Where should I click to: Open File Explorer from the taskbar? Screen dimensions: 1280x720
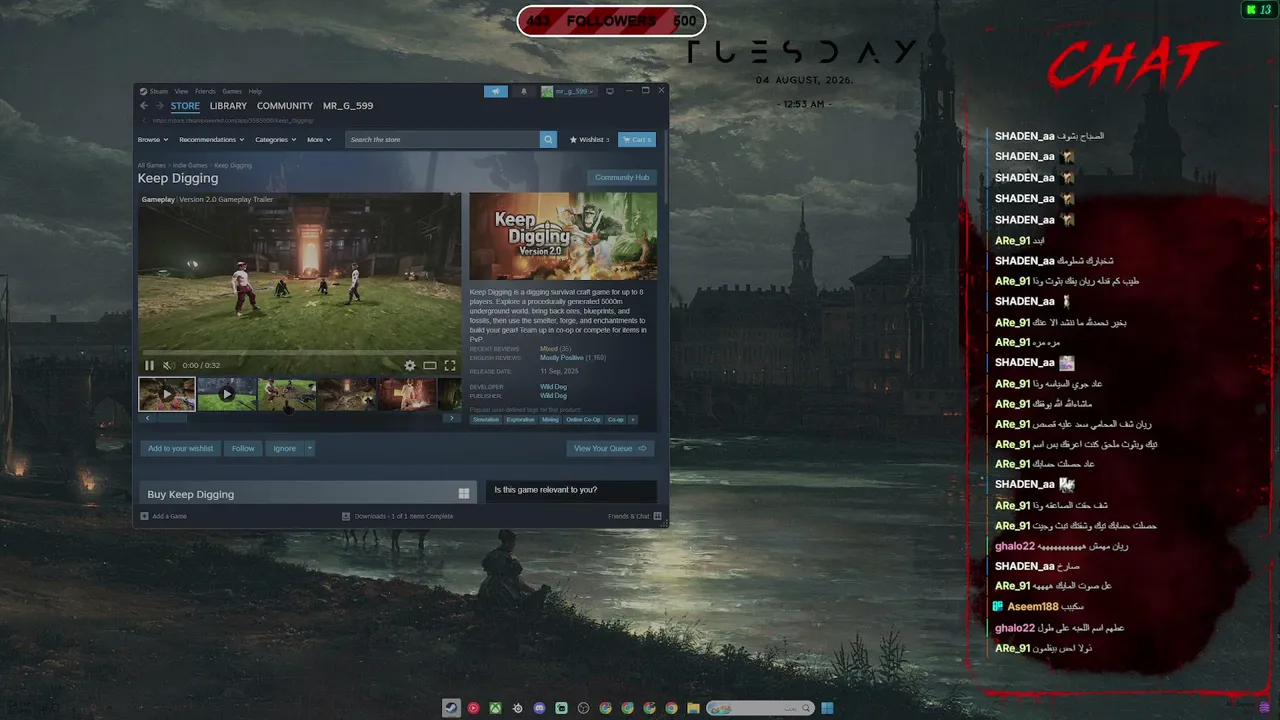coord(693,708)
